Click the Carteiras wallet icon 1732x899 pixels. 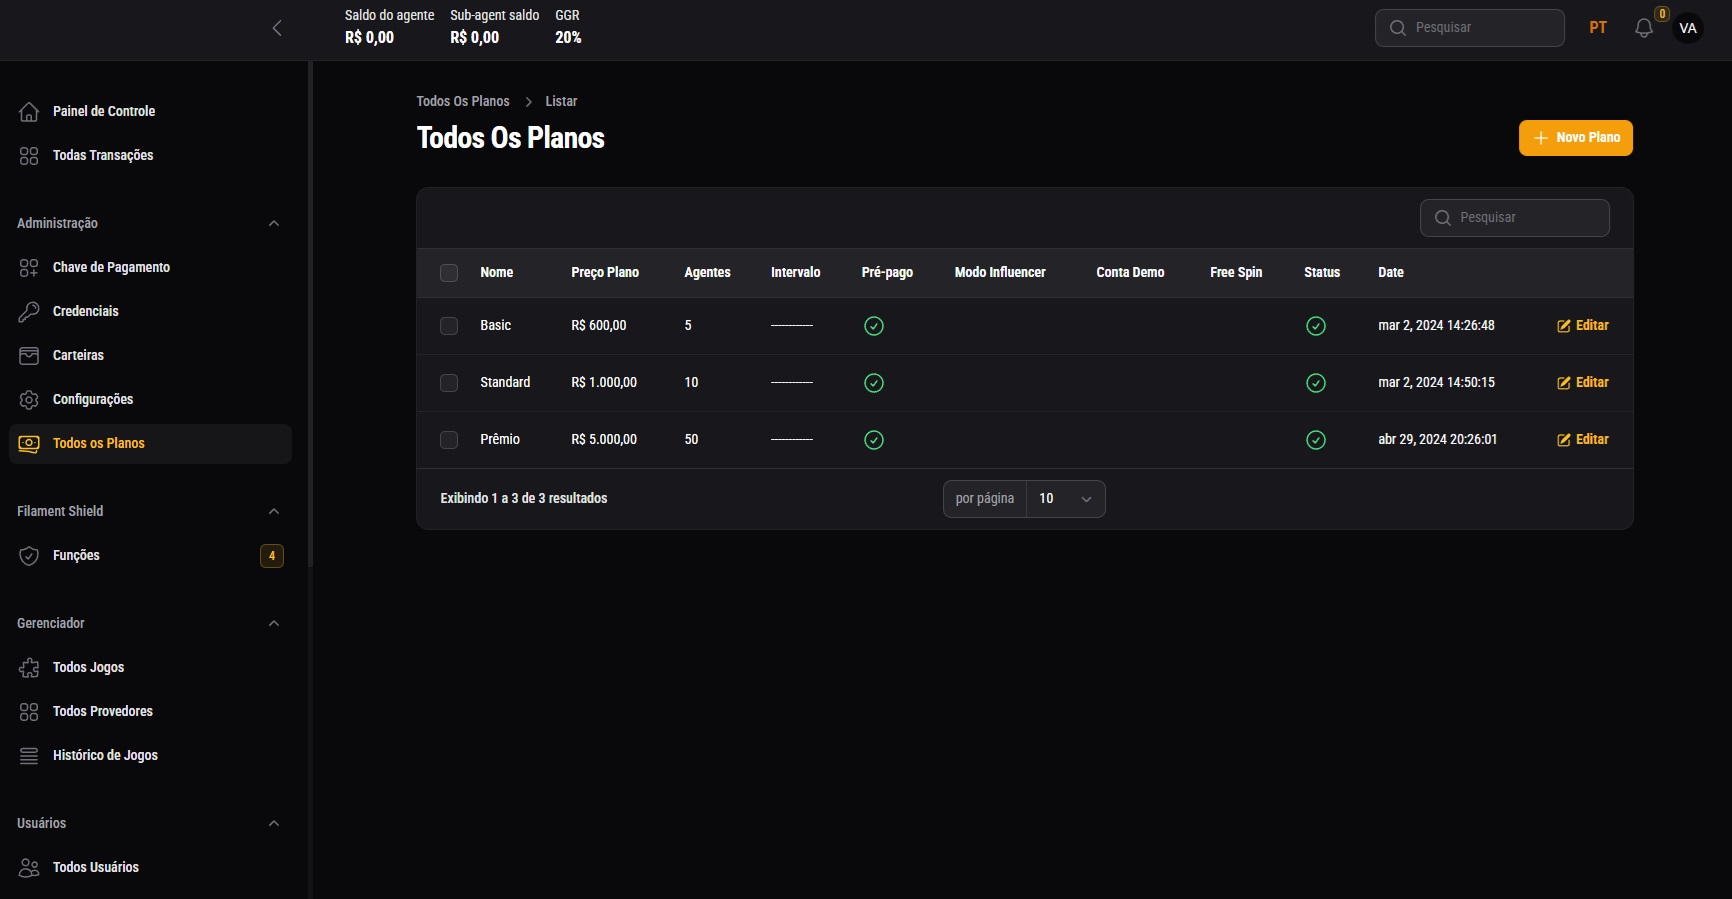[29, 356]
